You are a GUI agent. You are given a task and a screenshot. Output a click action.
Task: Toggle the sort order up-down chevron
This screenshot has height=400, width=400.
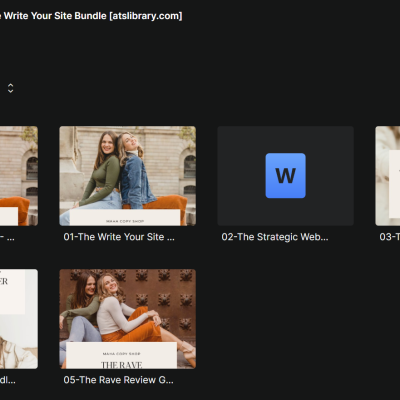pos(10,88)
